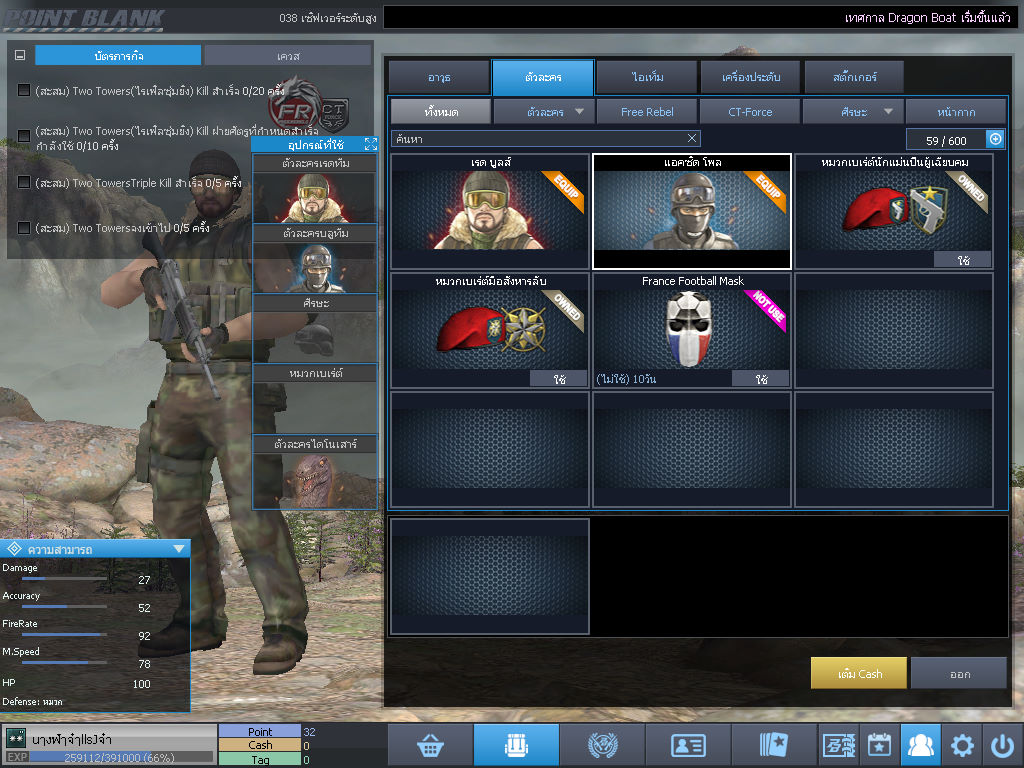
Task: Expand inventory slots with plus icon
Action: [x=995, y=139]
